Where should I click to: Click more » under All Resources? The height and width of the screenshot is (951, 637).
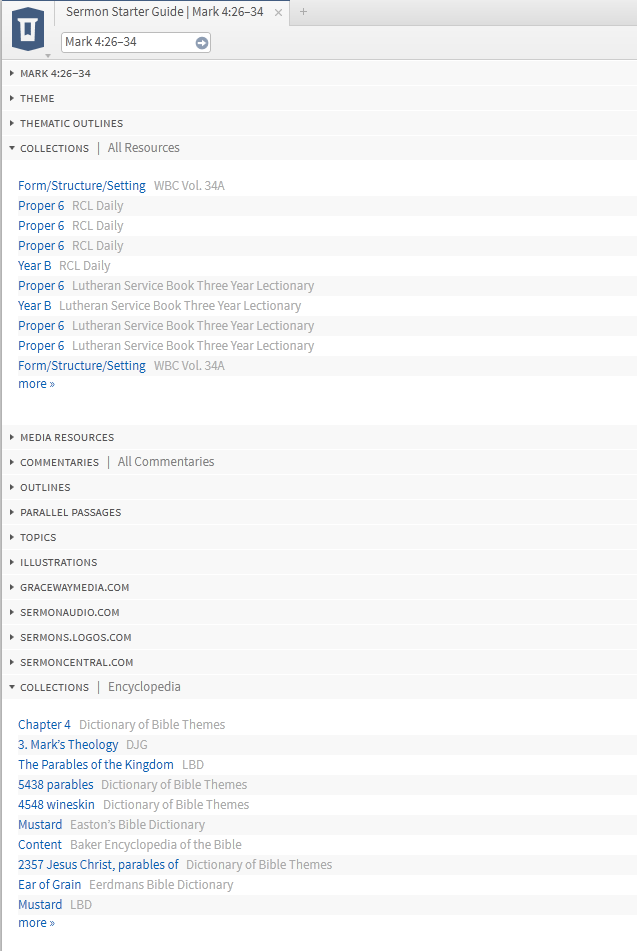coord(36,384)
